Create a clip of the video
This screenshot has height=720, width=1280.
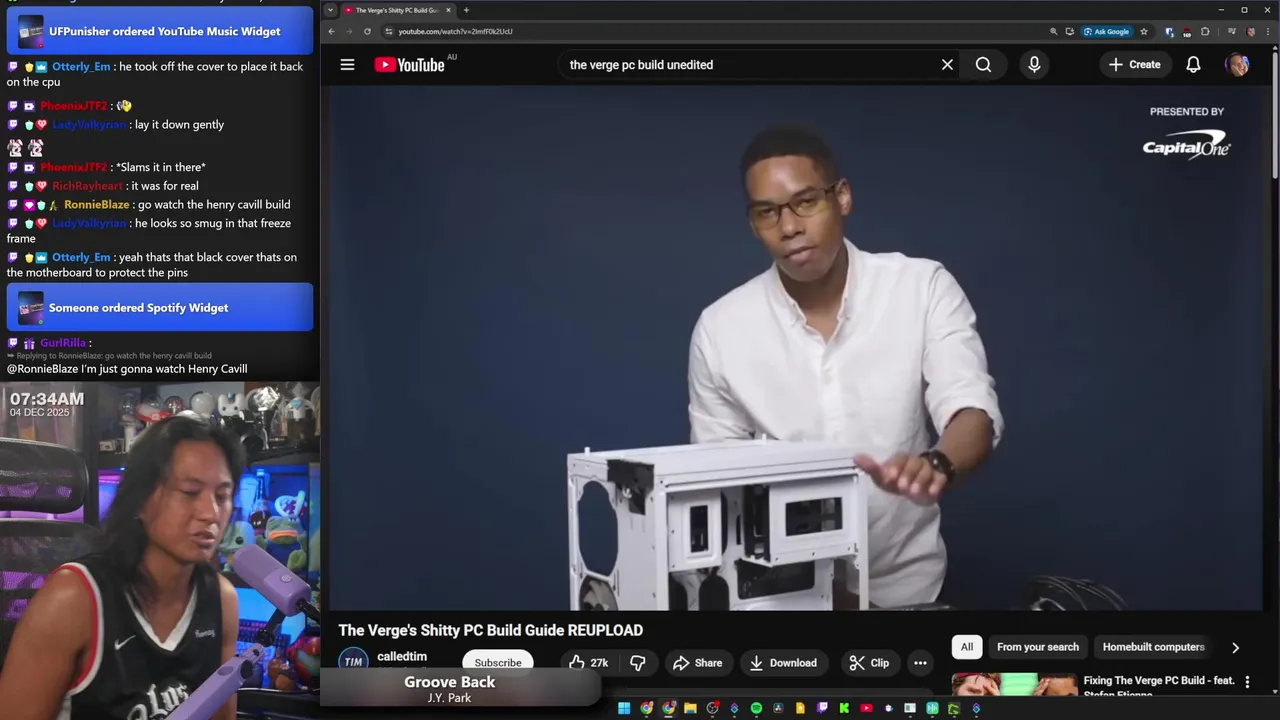coord(869,663)
